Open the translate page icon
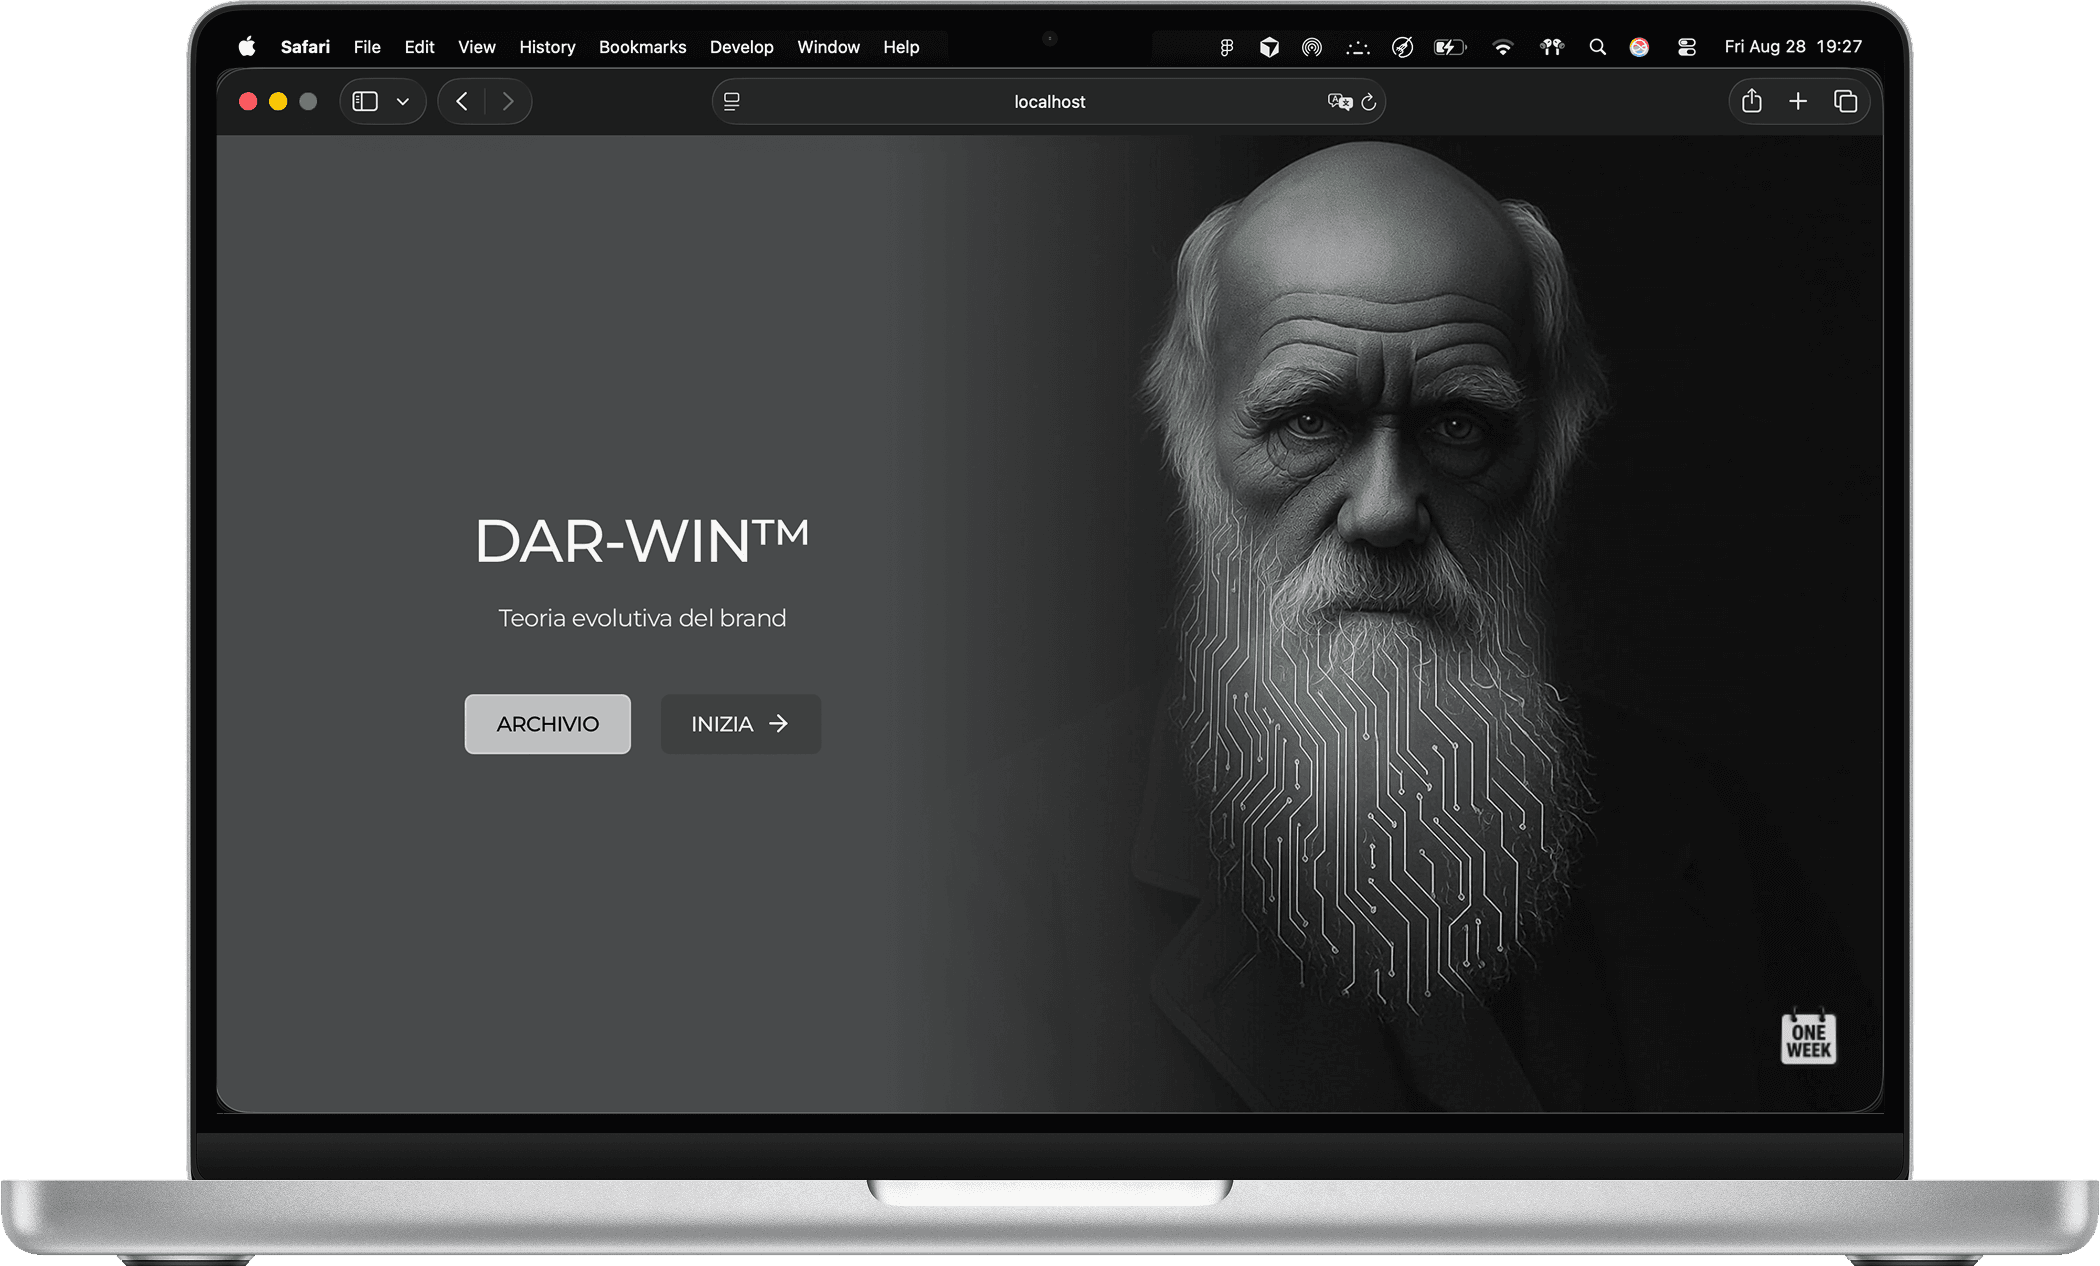The height and width of the screenshot is (1266, 2100). 1339,101
